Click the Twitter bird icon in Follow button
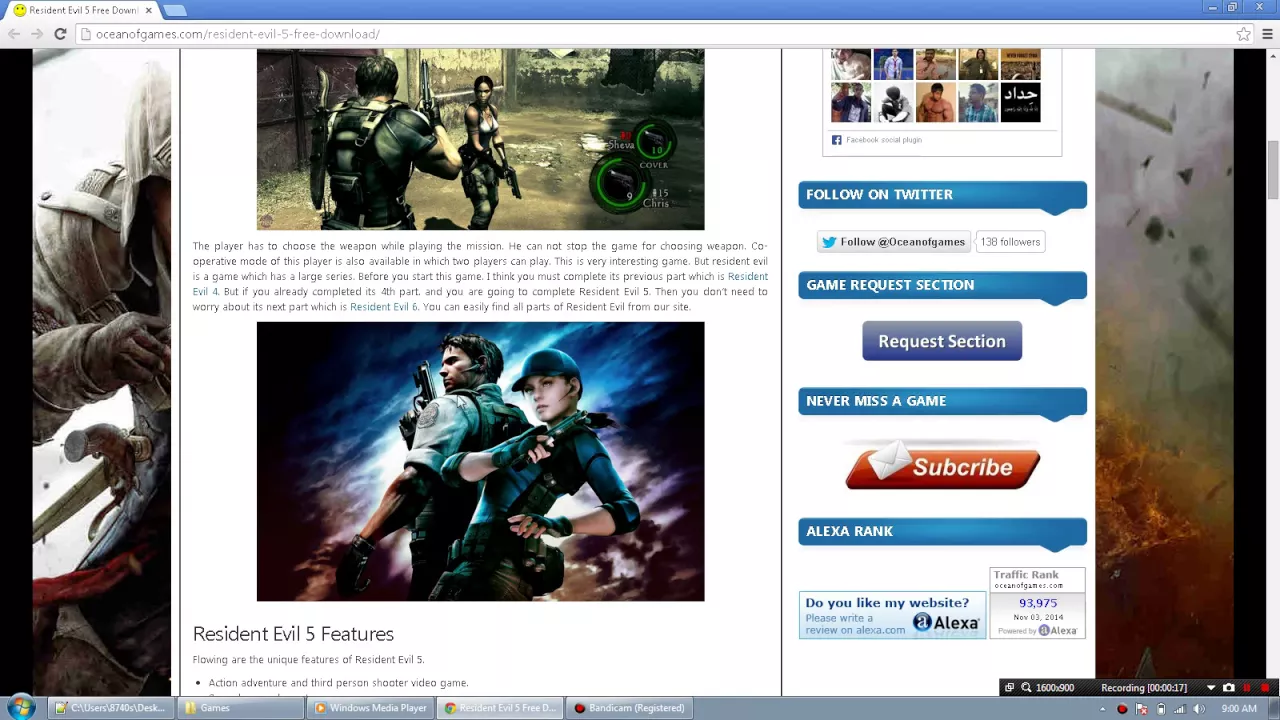1280x720 pixels. (x=829, y=242)
